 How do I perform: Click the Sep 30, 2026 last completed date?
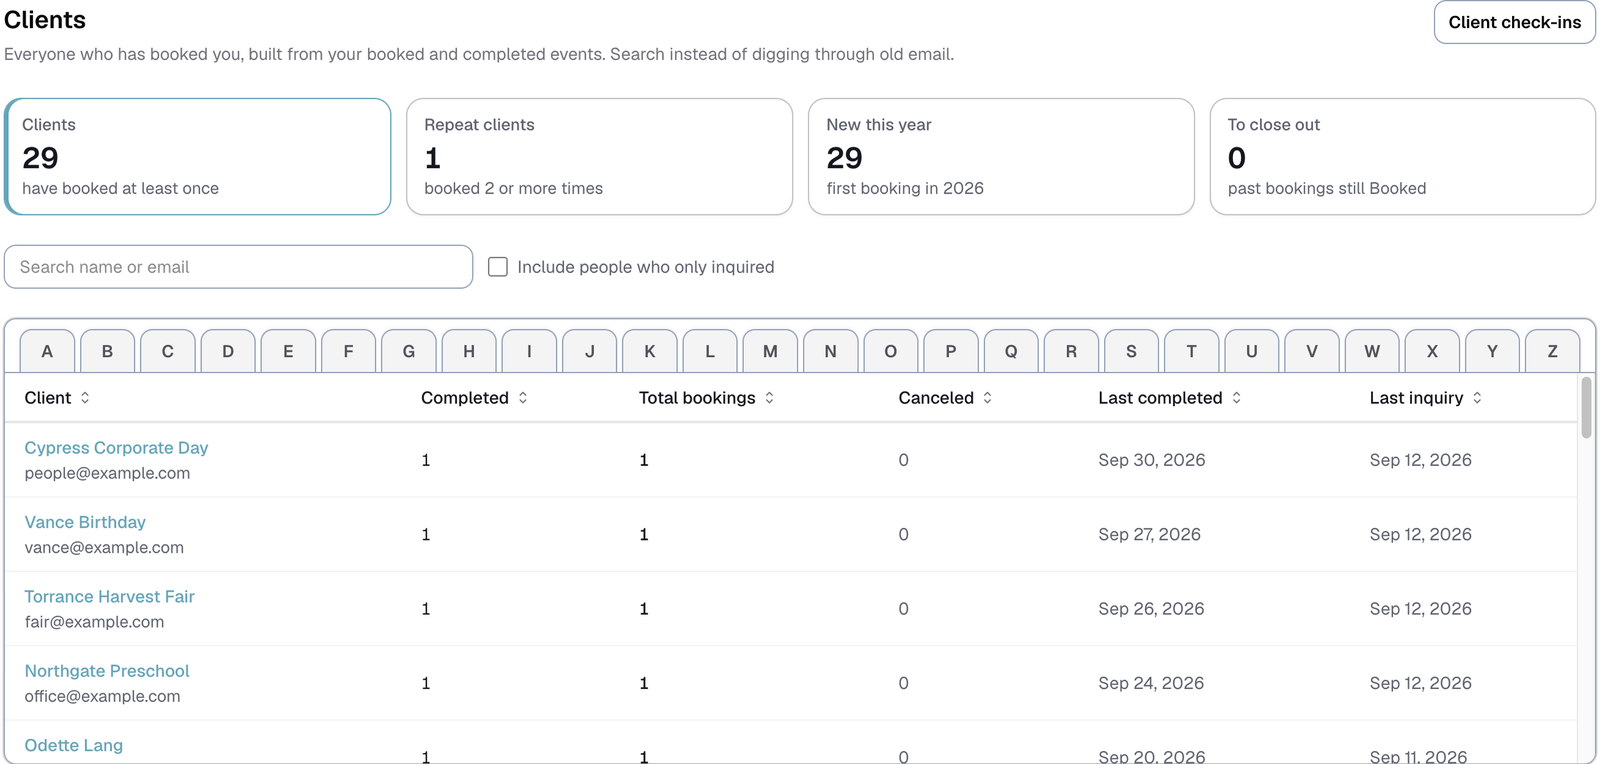[x=1151, y=460]
